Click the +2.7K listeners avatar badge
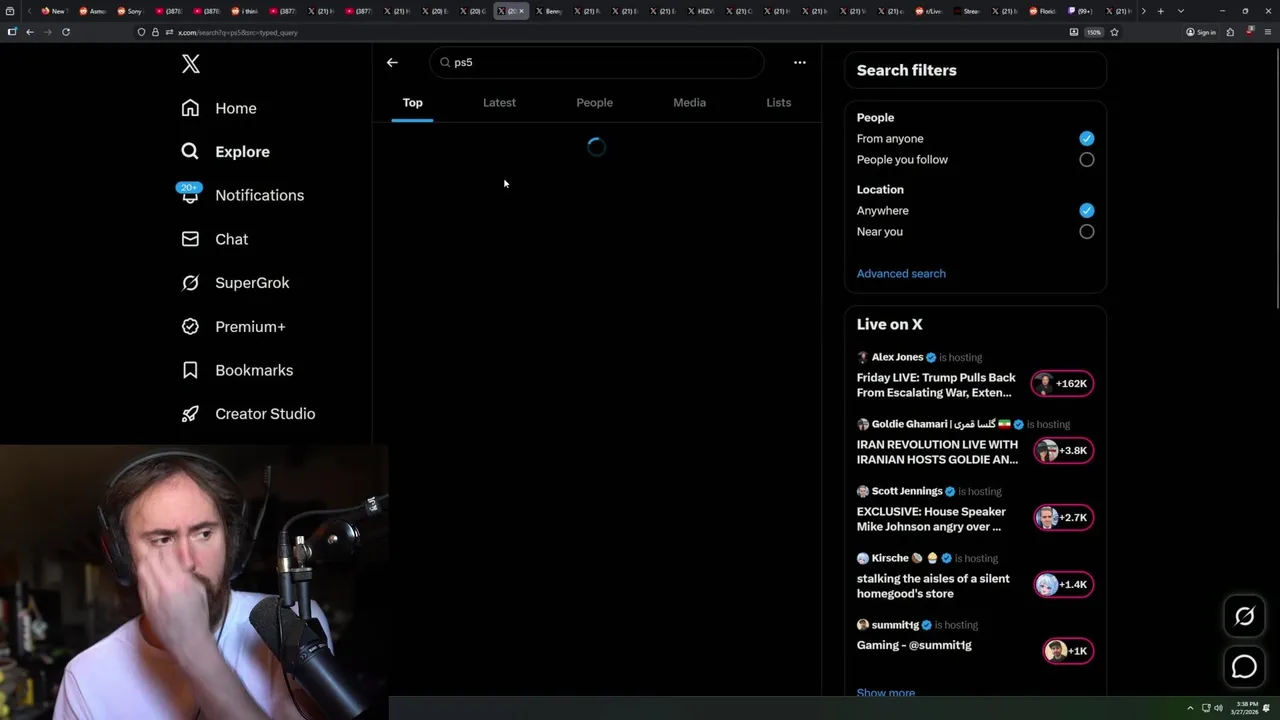The height and width of the screenshot is (720, 1280). 1062,517
